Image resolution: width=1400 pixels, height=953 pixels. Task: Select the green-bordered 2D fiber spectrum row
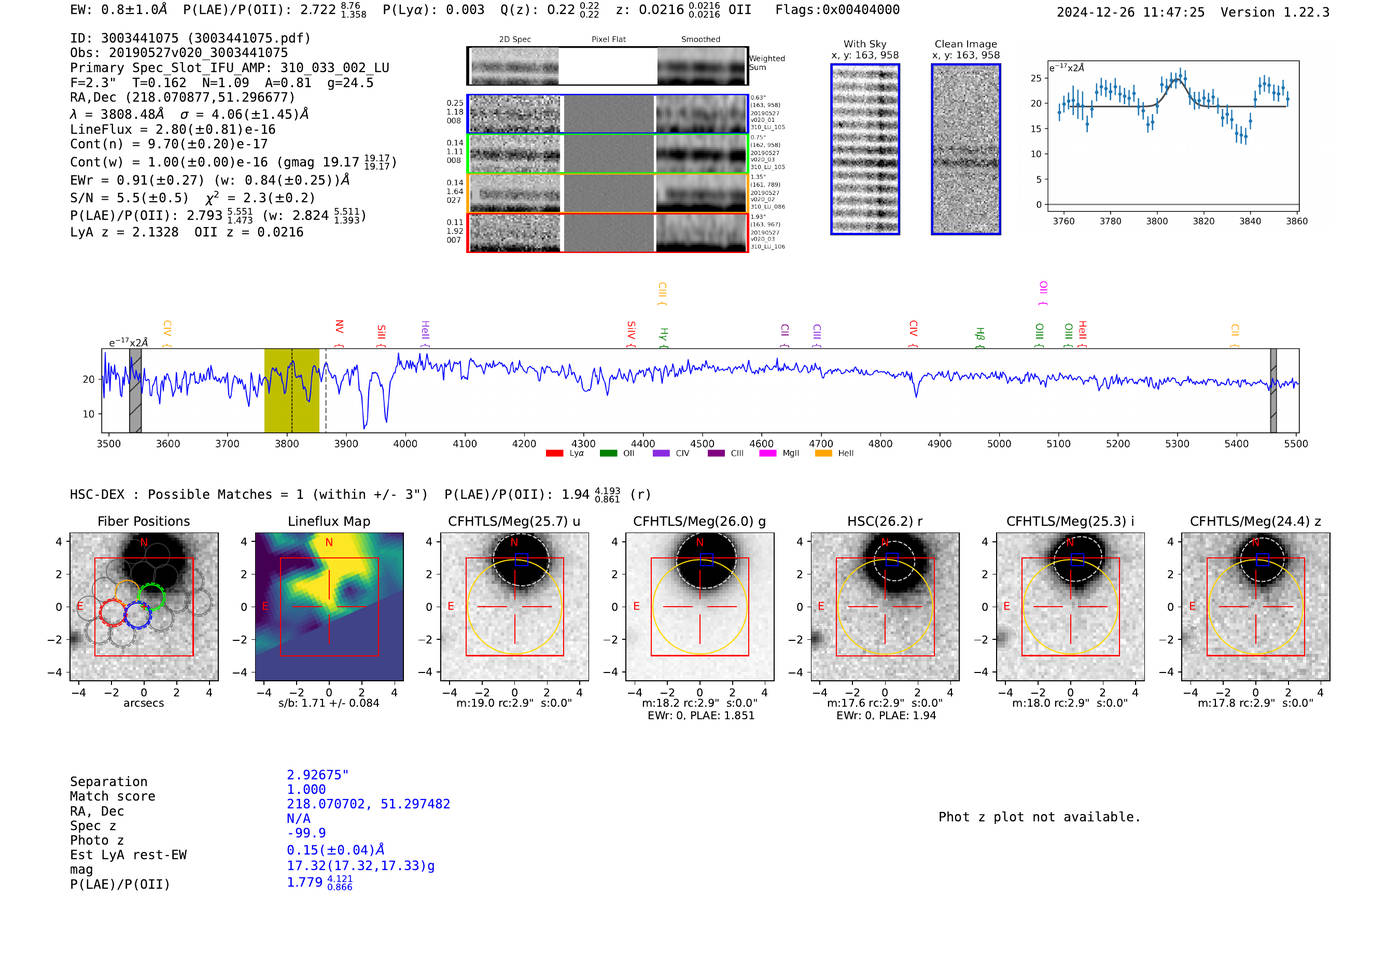(x=608, y=154)
